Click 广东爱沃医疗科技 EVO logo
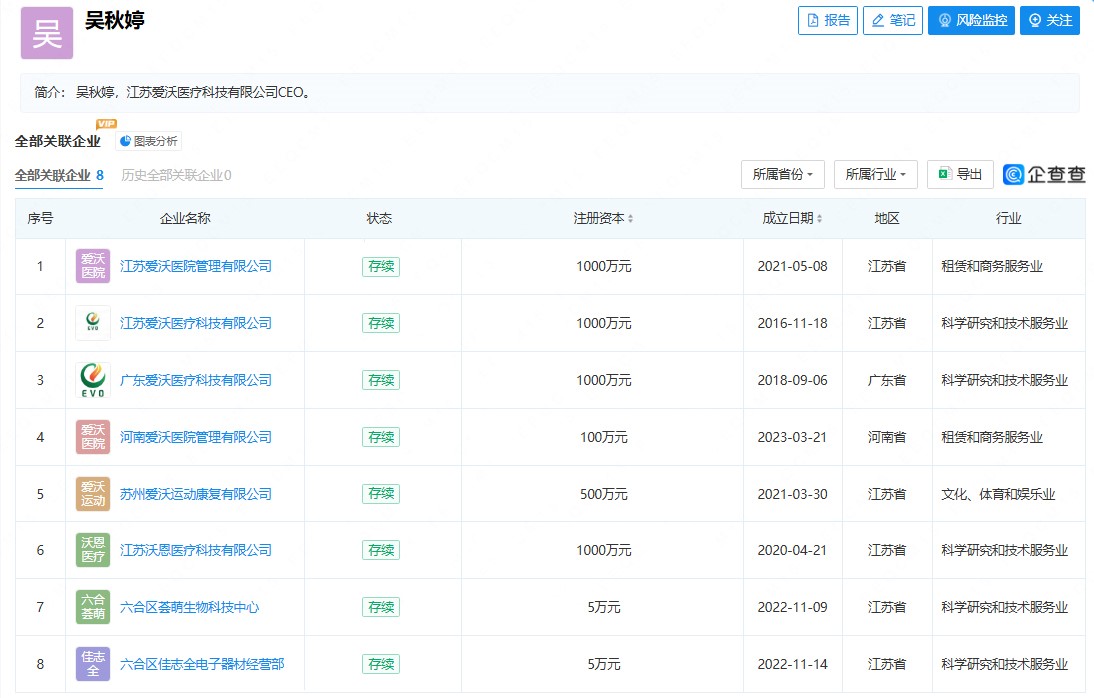 (x=93, y=380)
